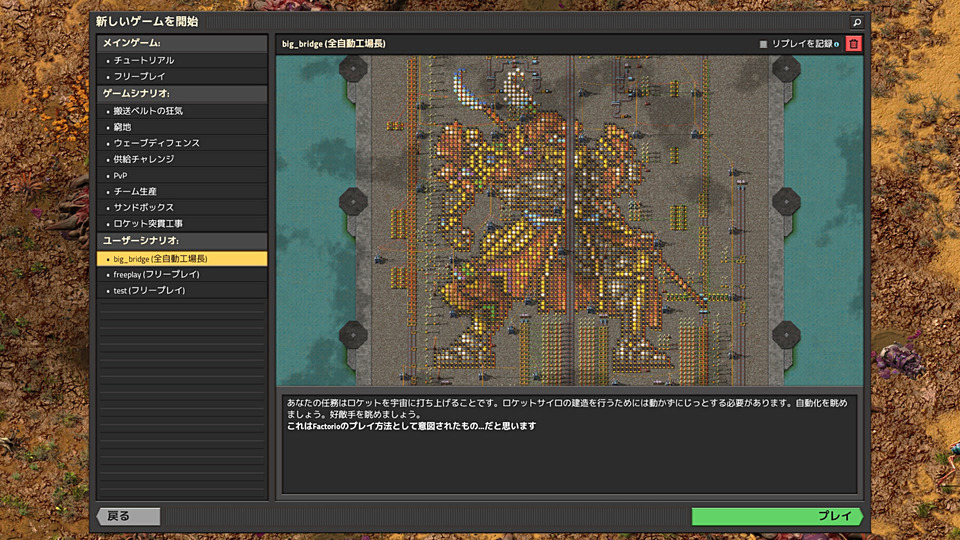
Task: Pick the チーム生産 scenario
Action: 182,191
